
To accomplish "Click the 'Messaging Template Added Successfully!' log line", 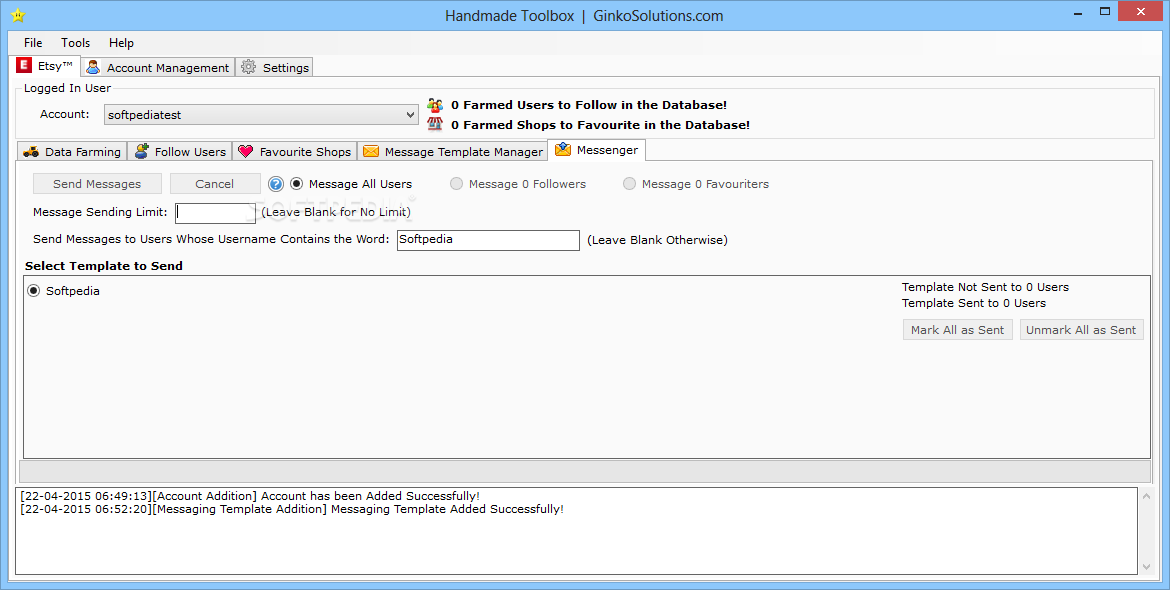I will coord(292,509).
